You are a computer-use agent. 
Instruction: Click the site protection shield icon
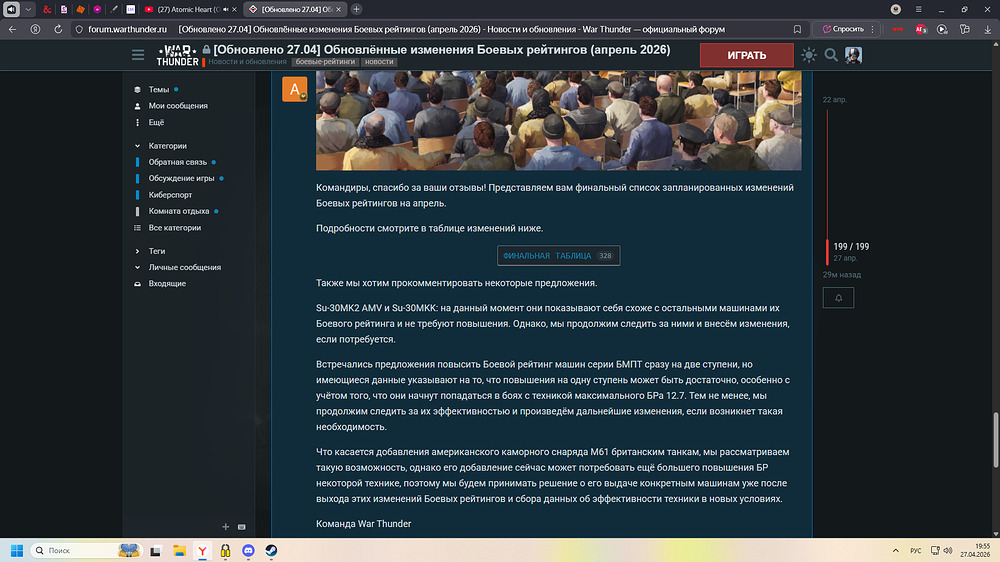point(79,29)
